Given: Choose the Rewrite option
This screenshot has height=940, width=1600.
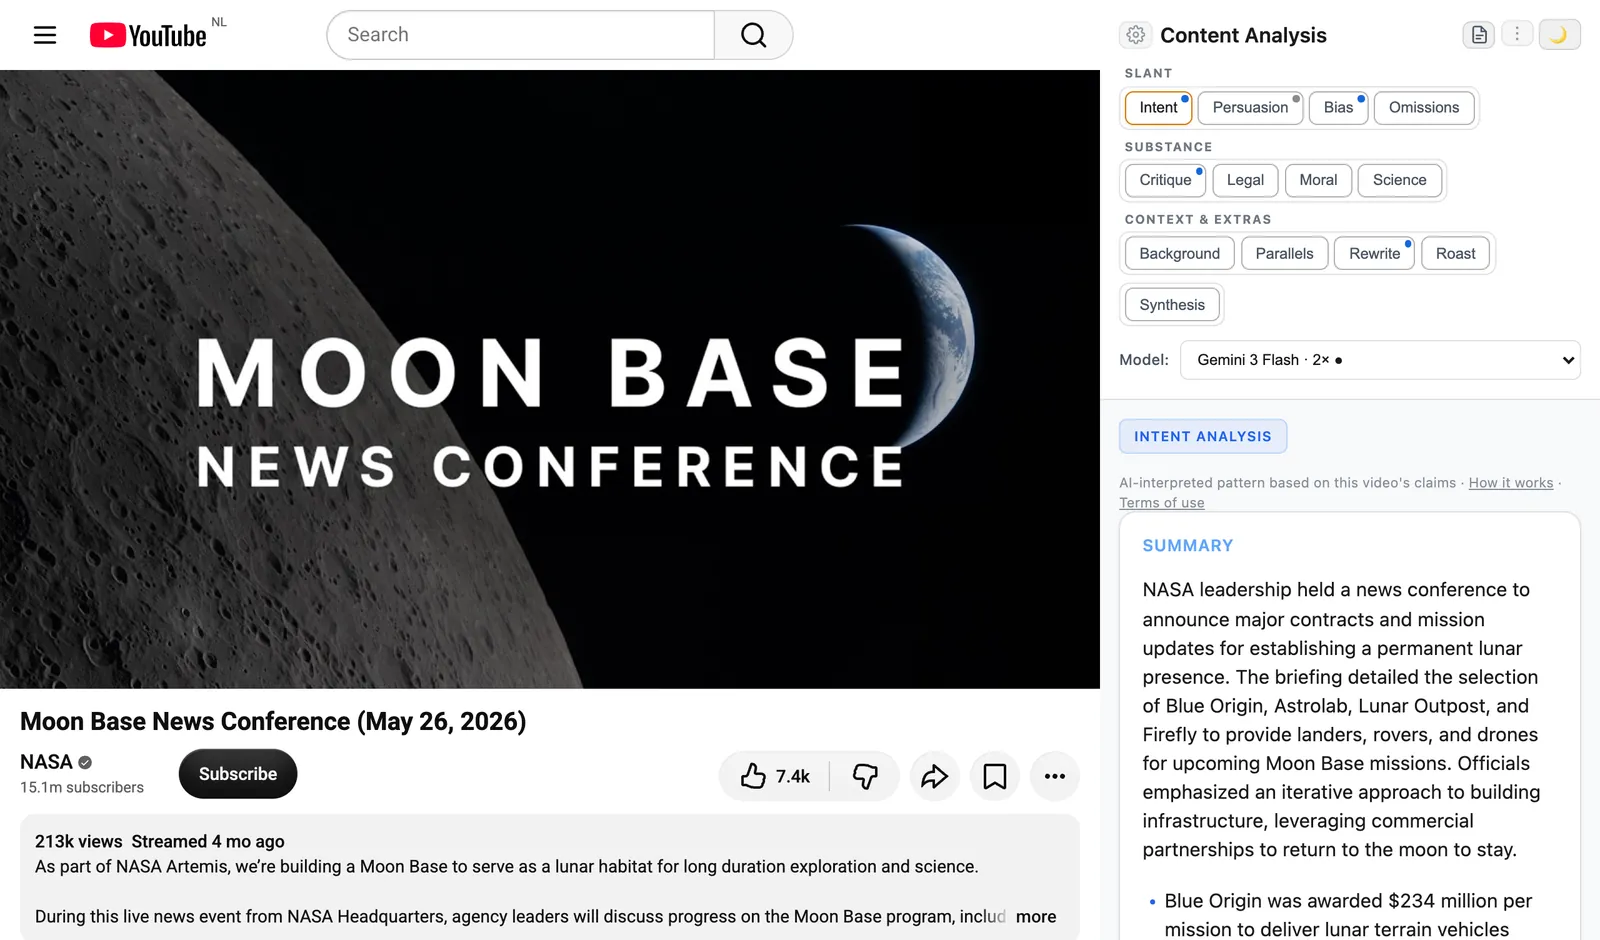Looking at the screenshot, I should (1374, 254).
